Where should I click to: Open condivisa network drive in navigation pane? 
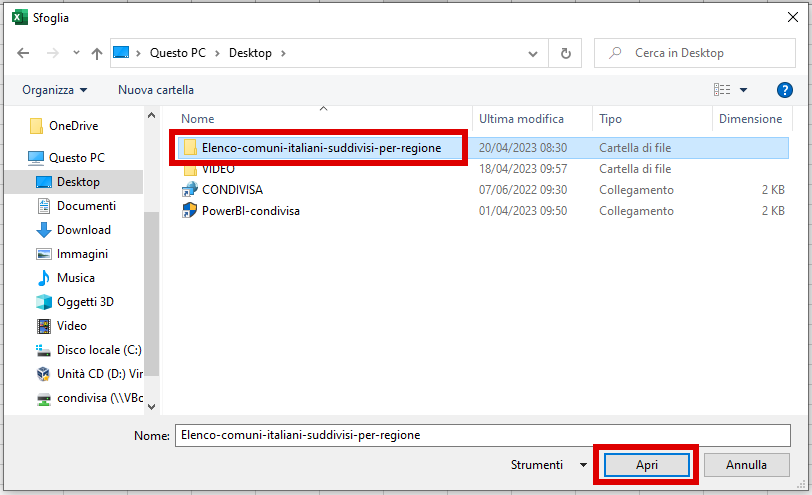(x=100, y=398)
